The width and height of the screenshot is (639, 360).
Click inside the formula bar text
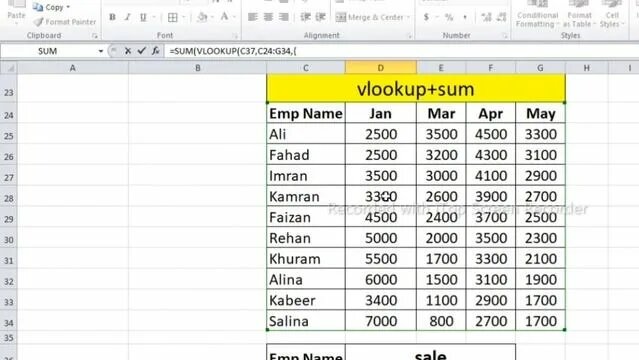tap(233, 51)
